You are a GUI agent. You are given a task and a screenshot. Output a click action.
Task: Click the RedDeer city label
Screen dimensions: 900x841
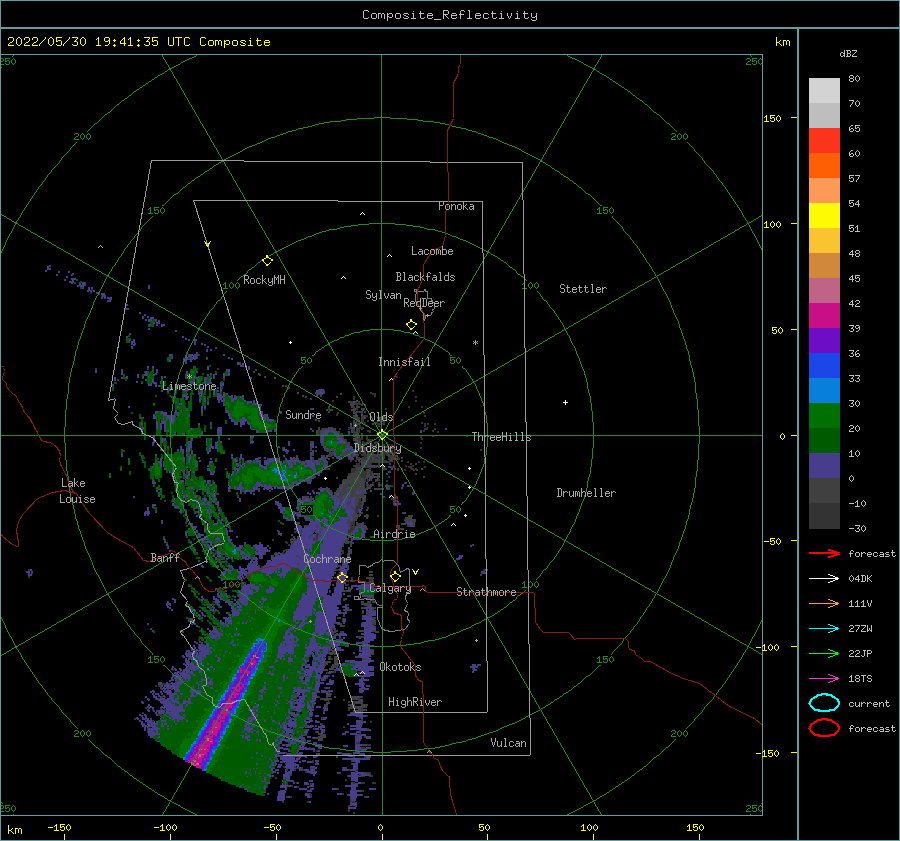[424, 303]
